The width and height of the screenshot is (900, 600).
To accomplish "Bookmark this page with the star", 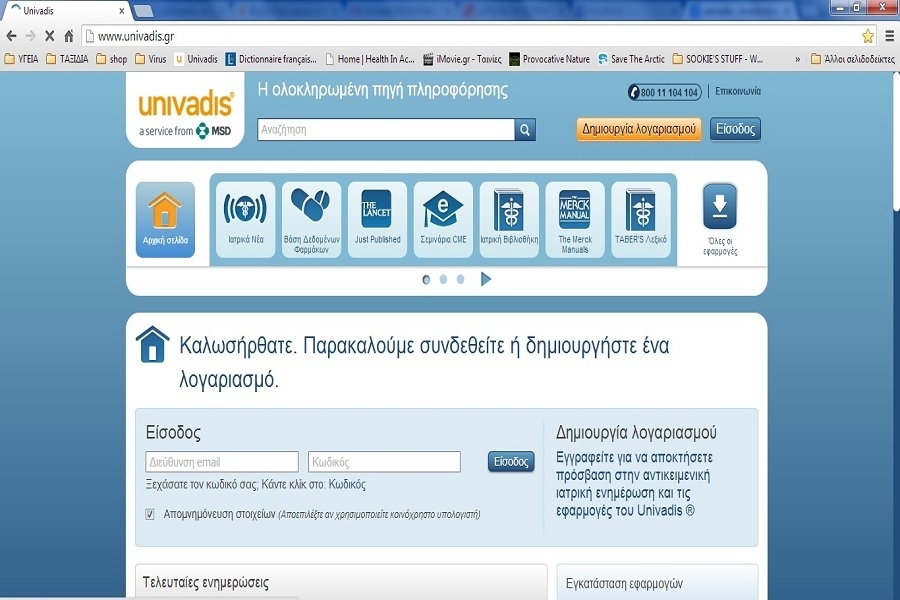I will click(867, 36).
